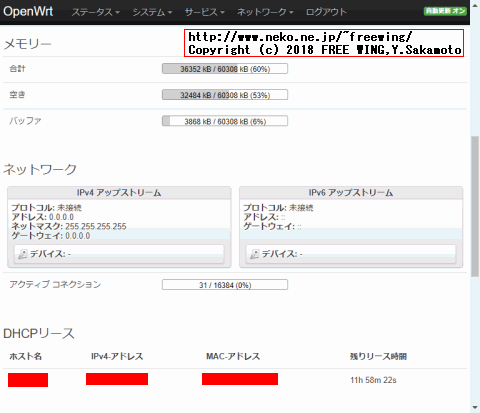
Task: Click the OpenWrt brand logo link
Action: point(28,12)
